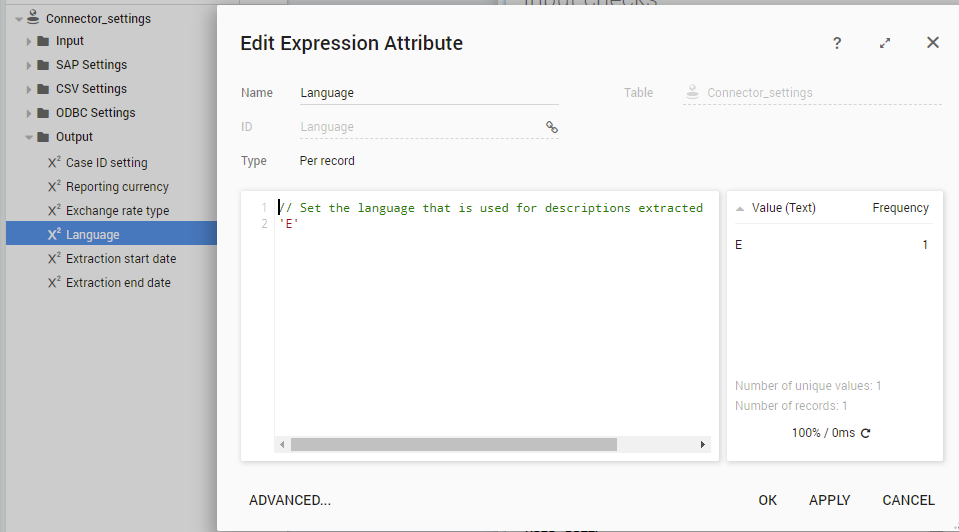Click the expression icon beside Case ID setting

pos(54,163)
